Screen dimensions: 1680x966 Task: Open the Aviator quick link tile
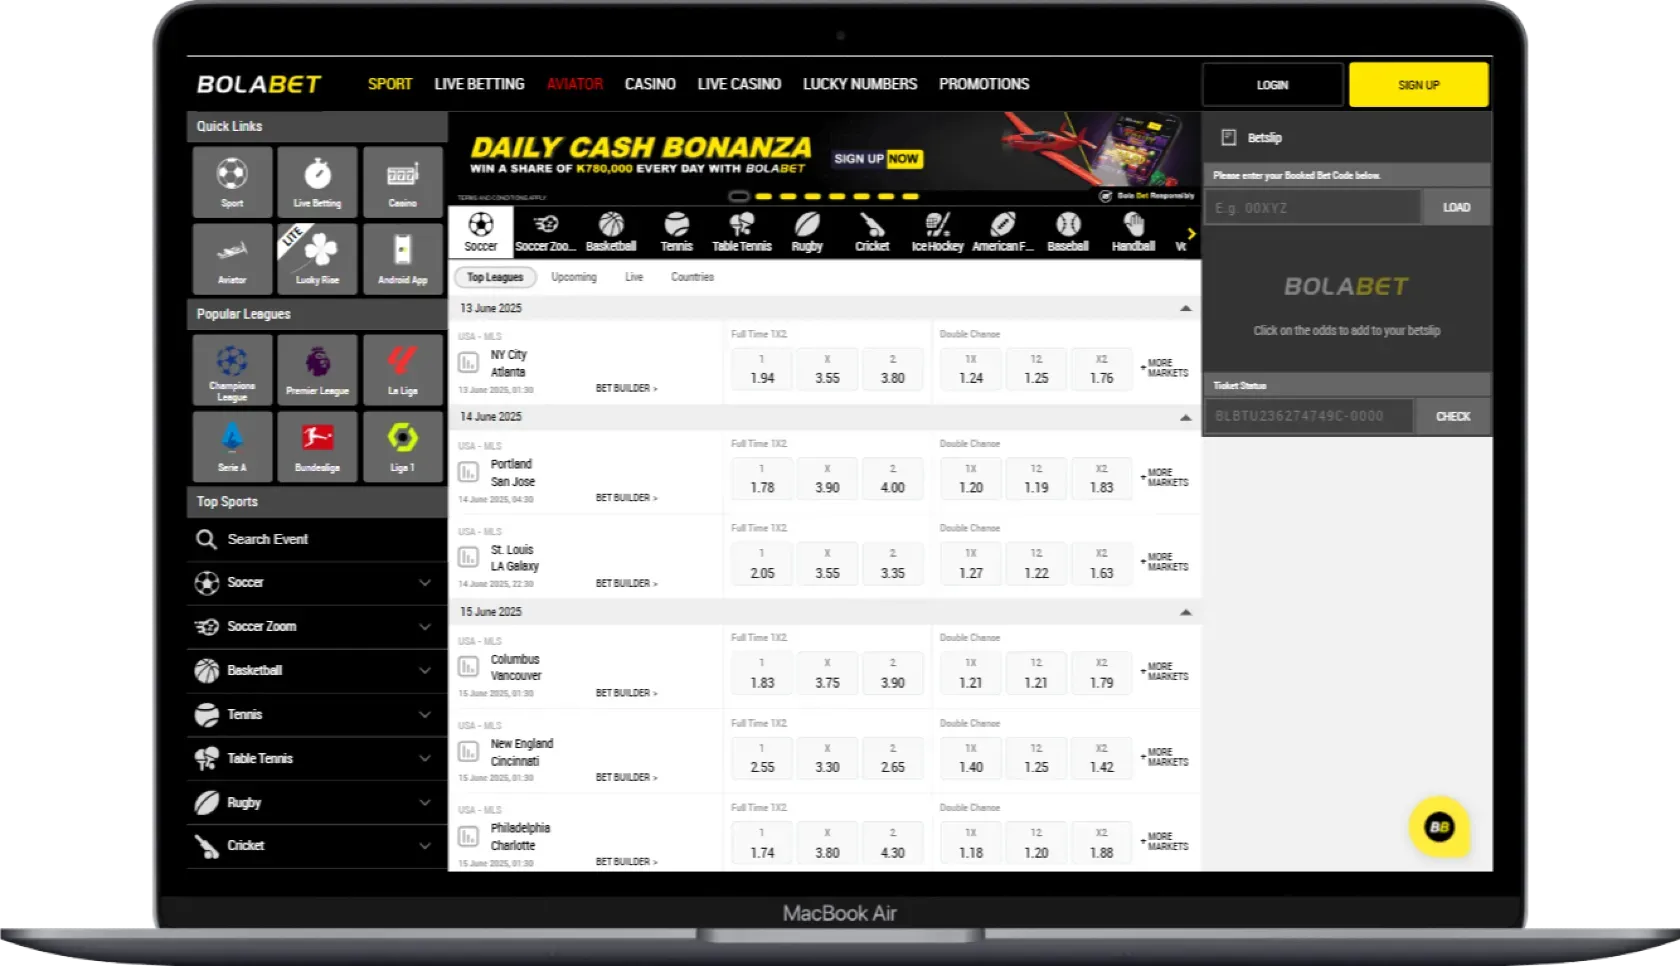[232, 259]
